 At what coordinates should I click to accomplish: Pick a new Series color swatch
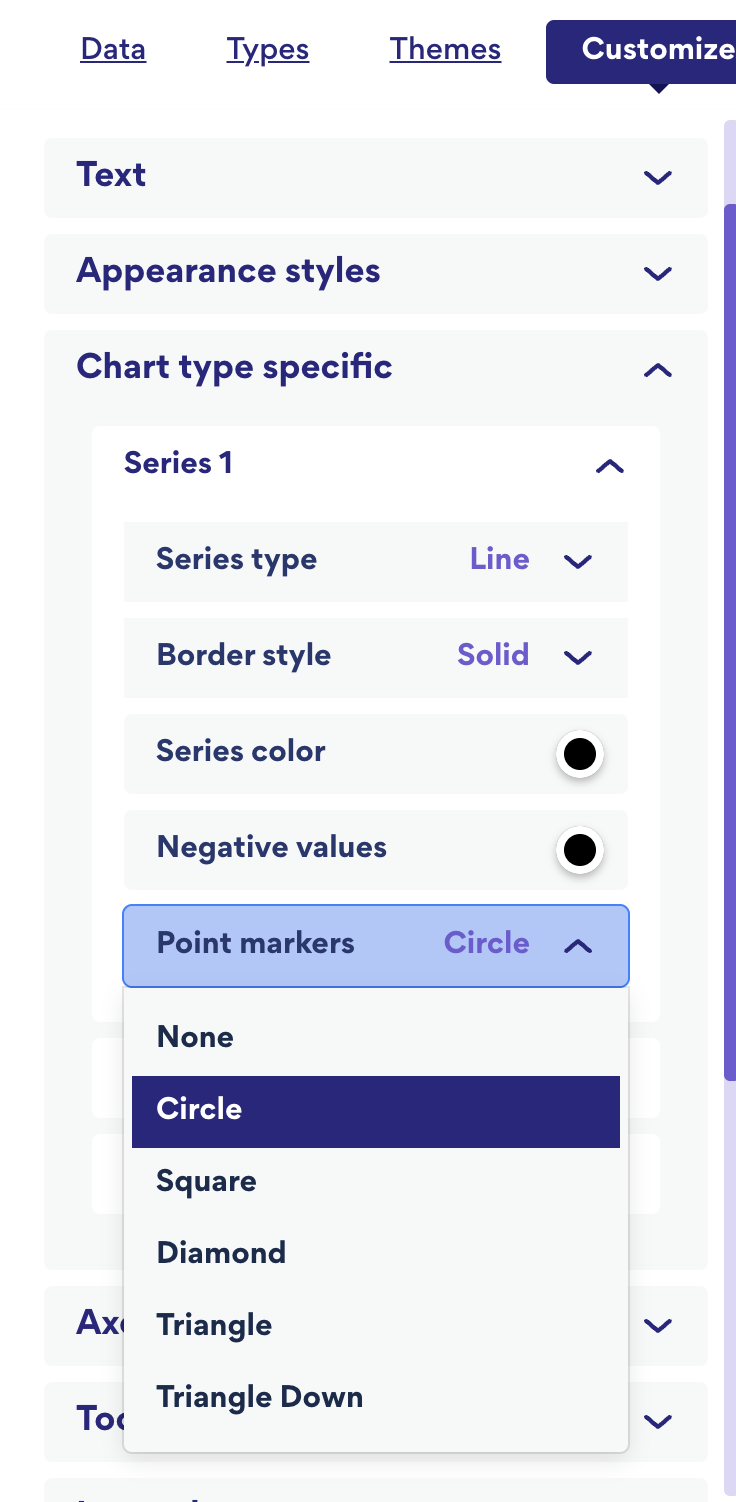(579, 754)
